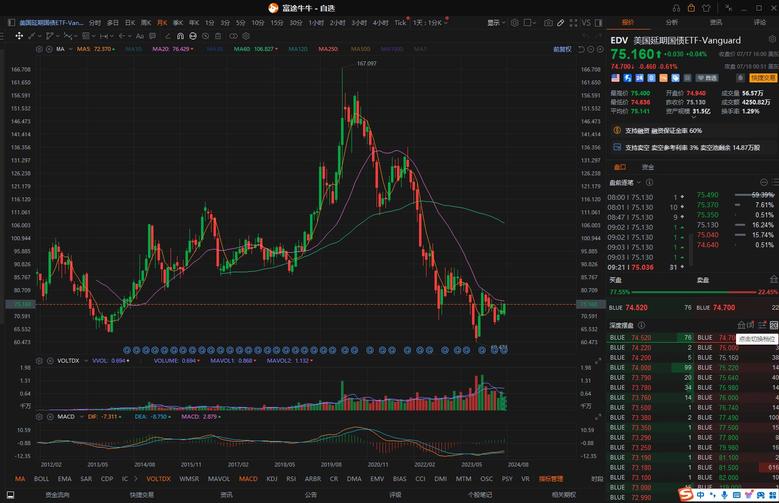This screenshot has height=503, width=779.
Task: Toggle the KDJ indicator
Action: click(272, 479)
